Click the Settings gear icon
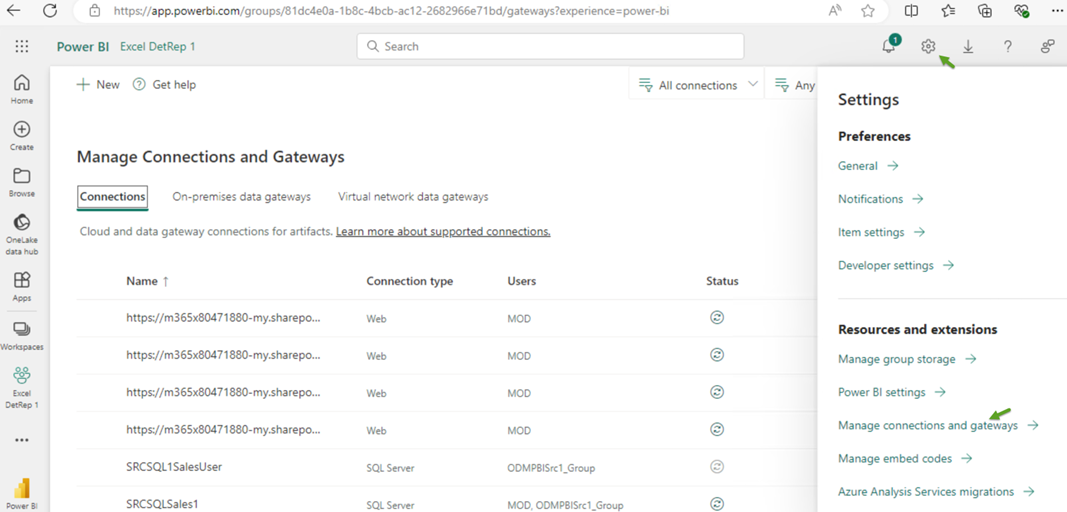 coord(928,46)
